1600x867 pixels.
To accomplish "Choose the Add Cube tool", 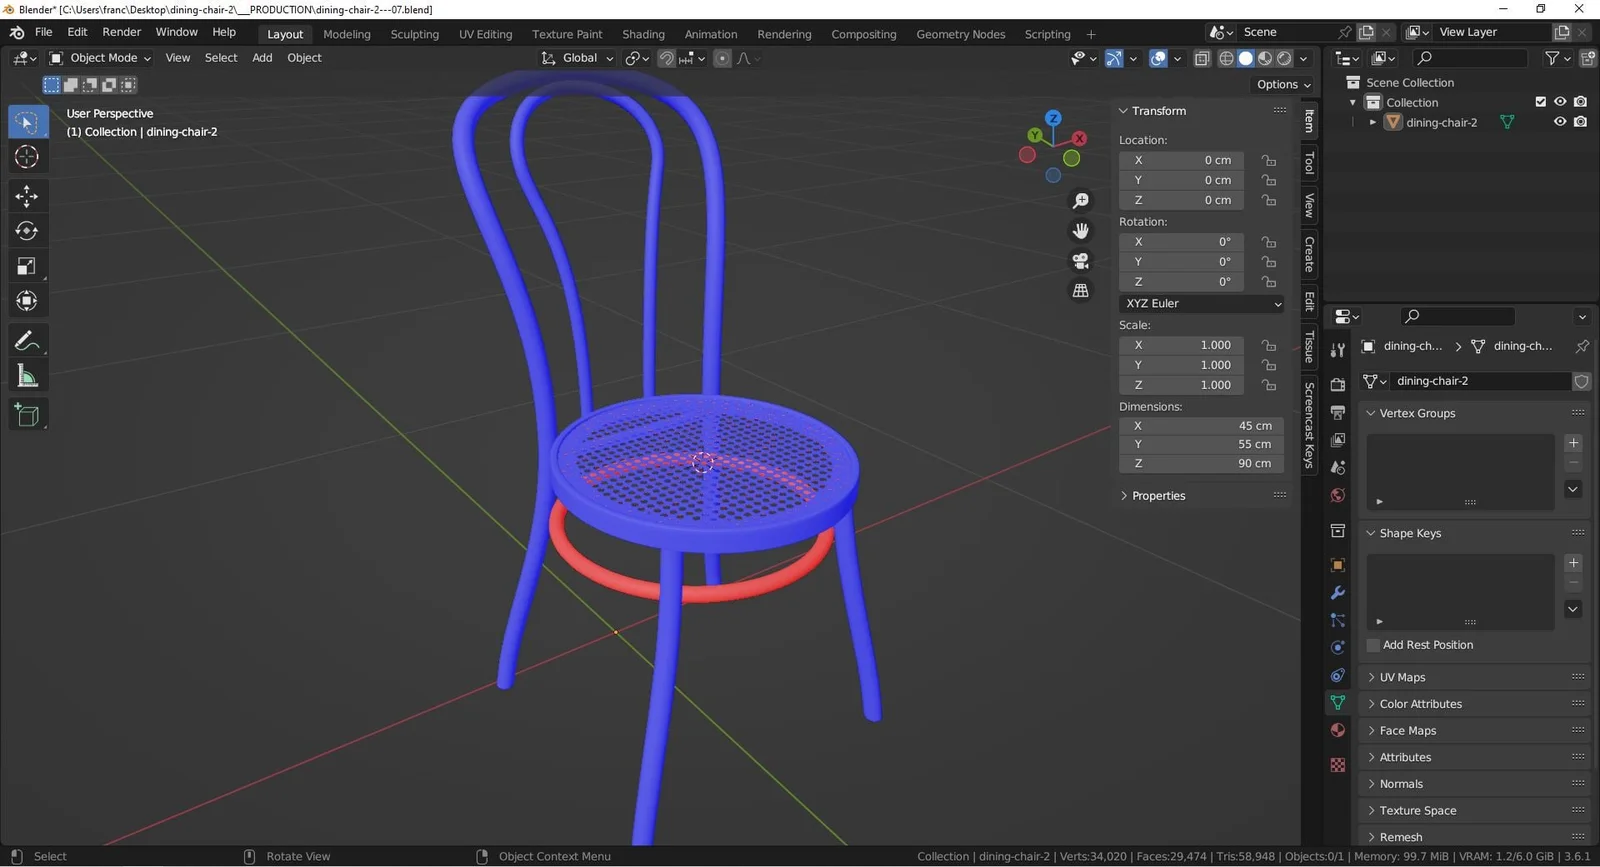I will (x=27, y=415).
